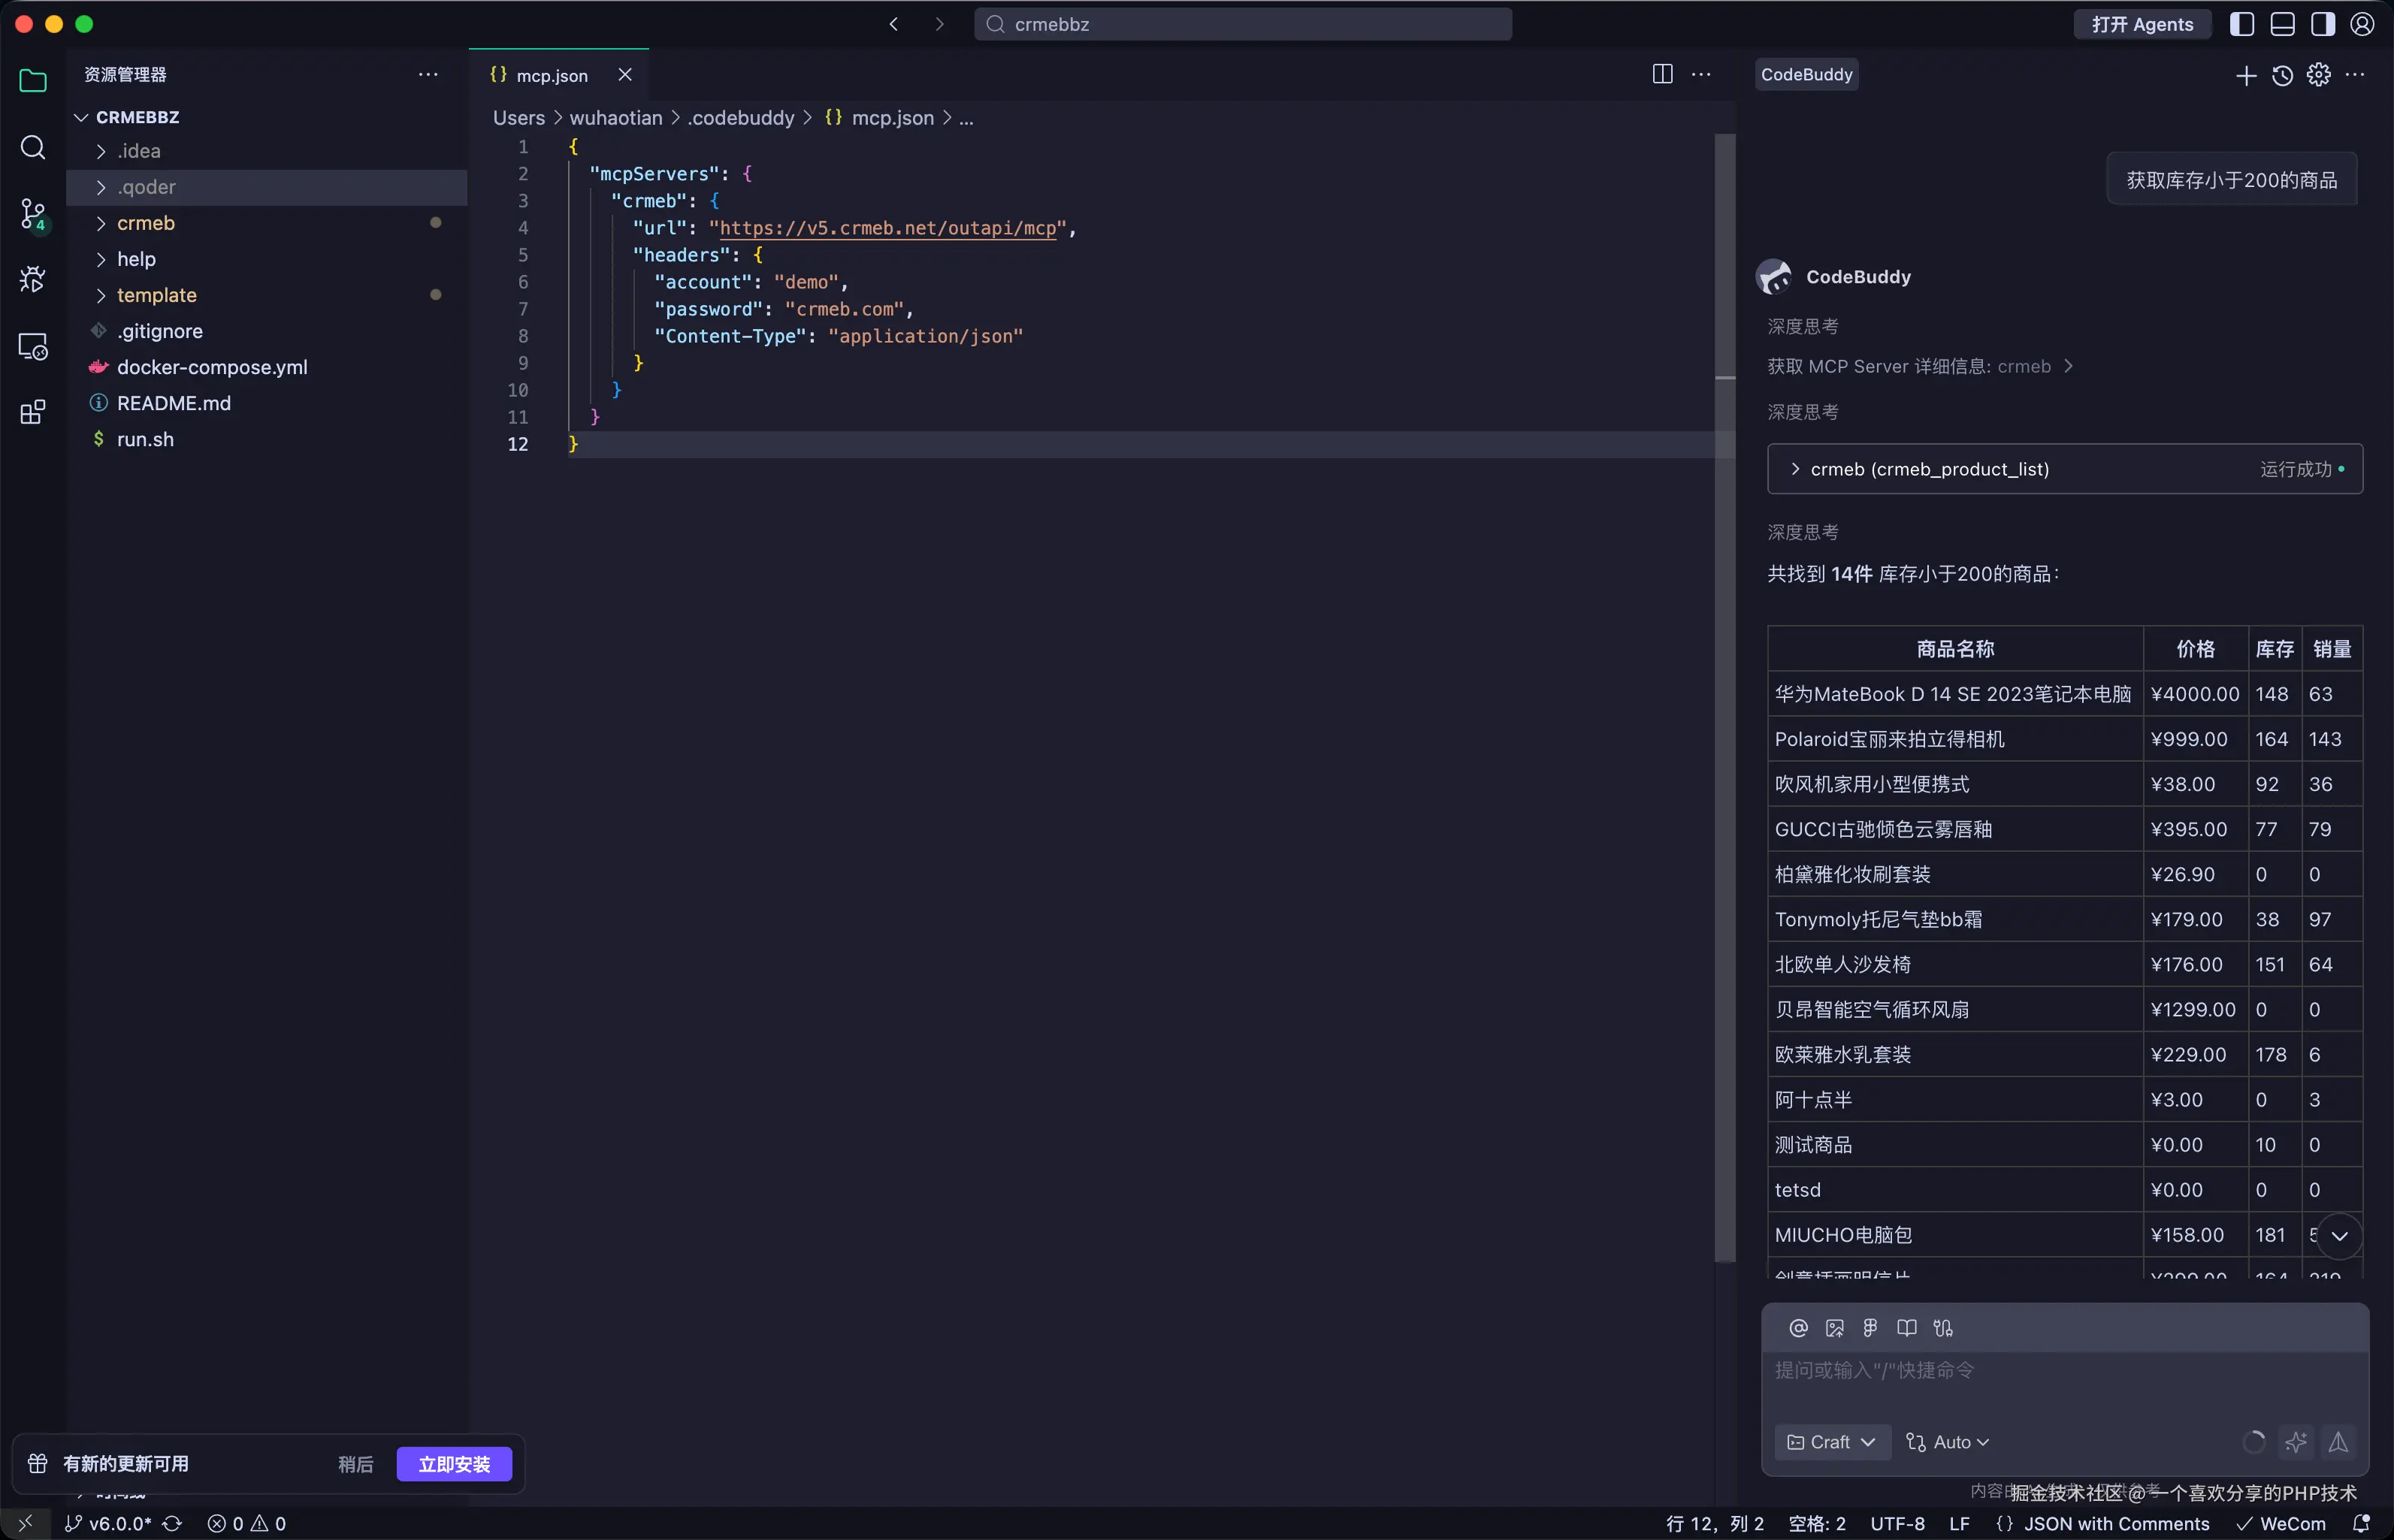
Task: Start a new CodeBuddy chat with plus icon
Action: 2246,76
